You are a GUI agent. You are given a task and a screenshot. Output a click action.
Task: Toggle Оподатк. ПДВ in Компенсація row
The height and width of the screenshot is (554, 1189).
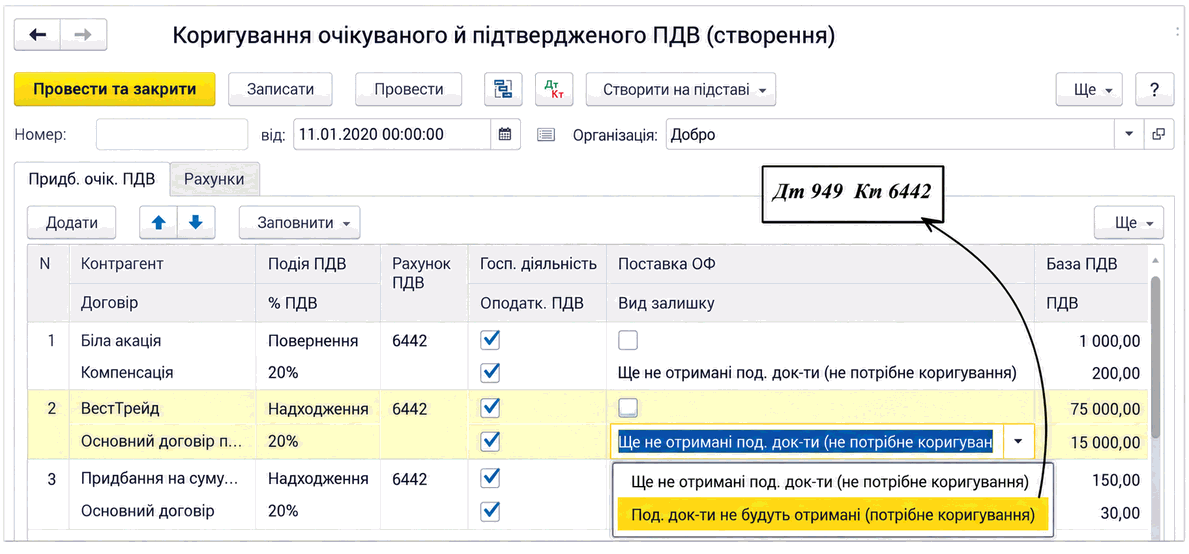pyautogui.click(x=491, y=372)
